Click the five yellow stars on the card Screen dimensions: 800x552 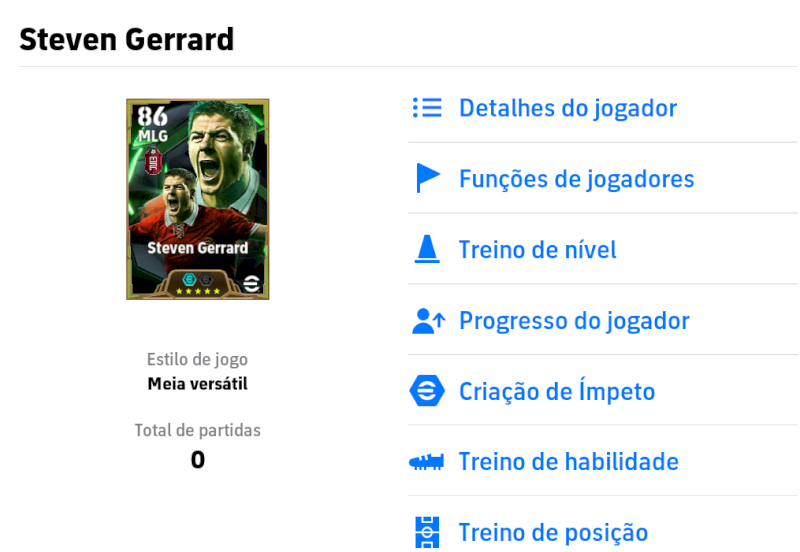197,291
